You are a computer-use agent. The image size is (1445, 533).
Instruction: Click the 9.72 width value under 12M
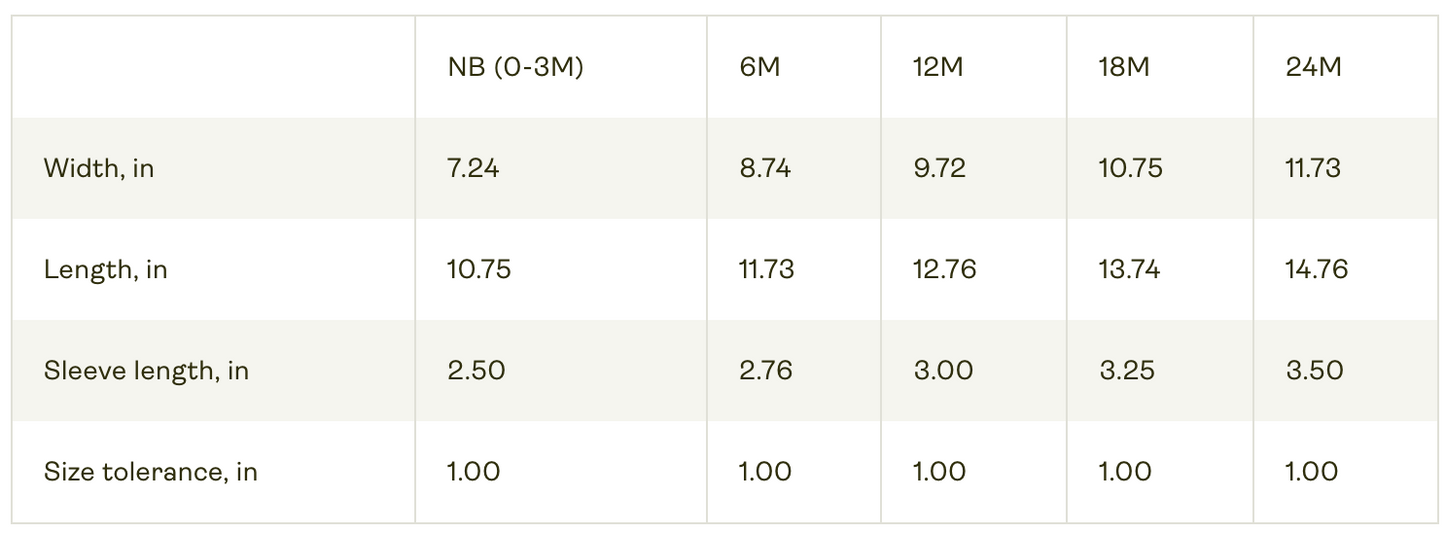point(939,168)
